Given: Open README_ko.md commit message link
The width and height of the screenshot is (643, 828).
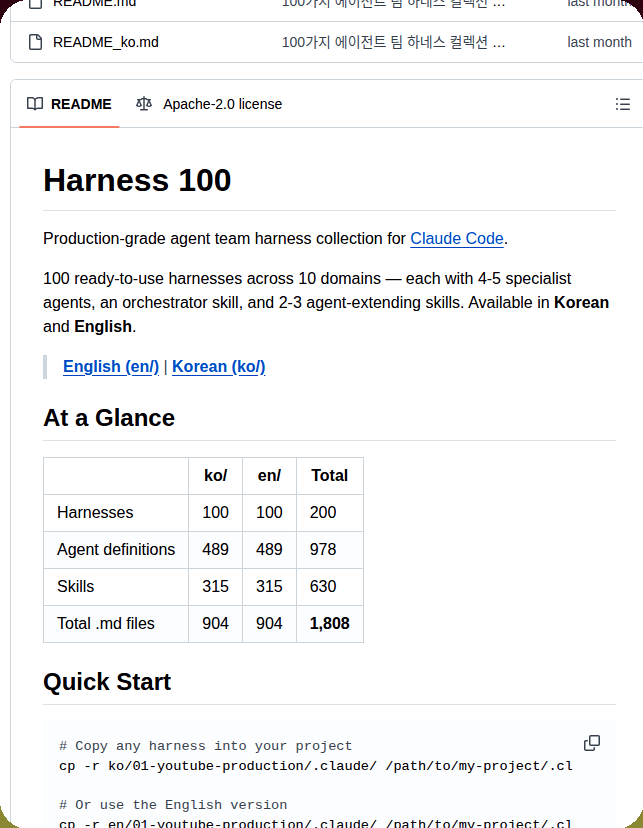Looking at the screenshot, I should (x=393, y=42).
